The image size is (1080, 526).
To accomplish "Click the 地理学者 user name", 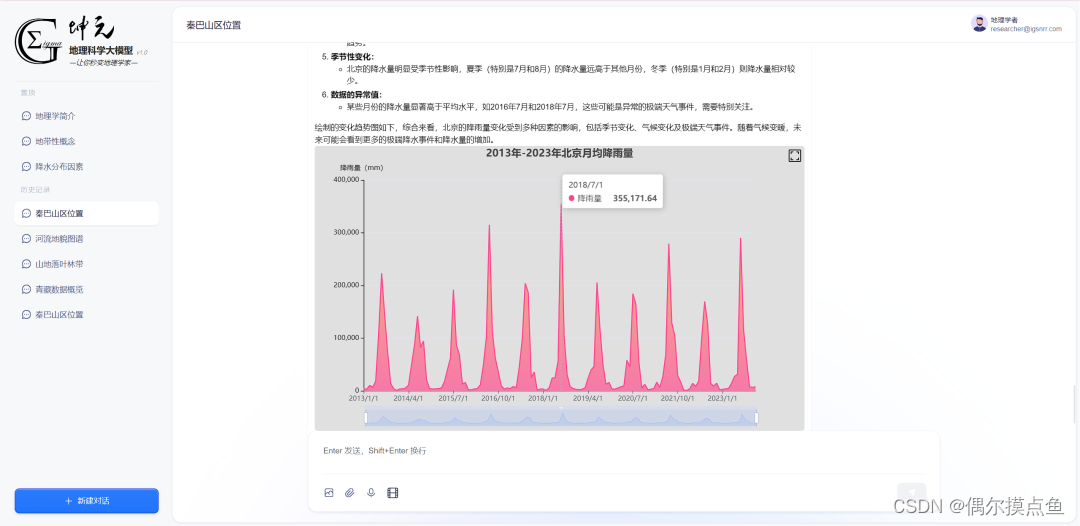I will [1004, 20].
